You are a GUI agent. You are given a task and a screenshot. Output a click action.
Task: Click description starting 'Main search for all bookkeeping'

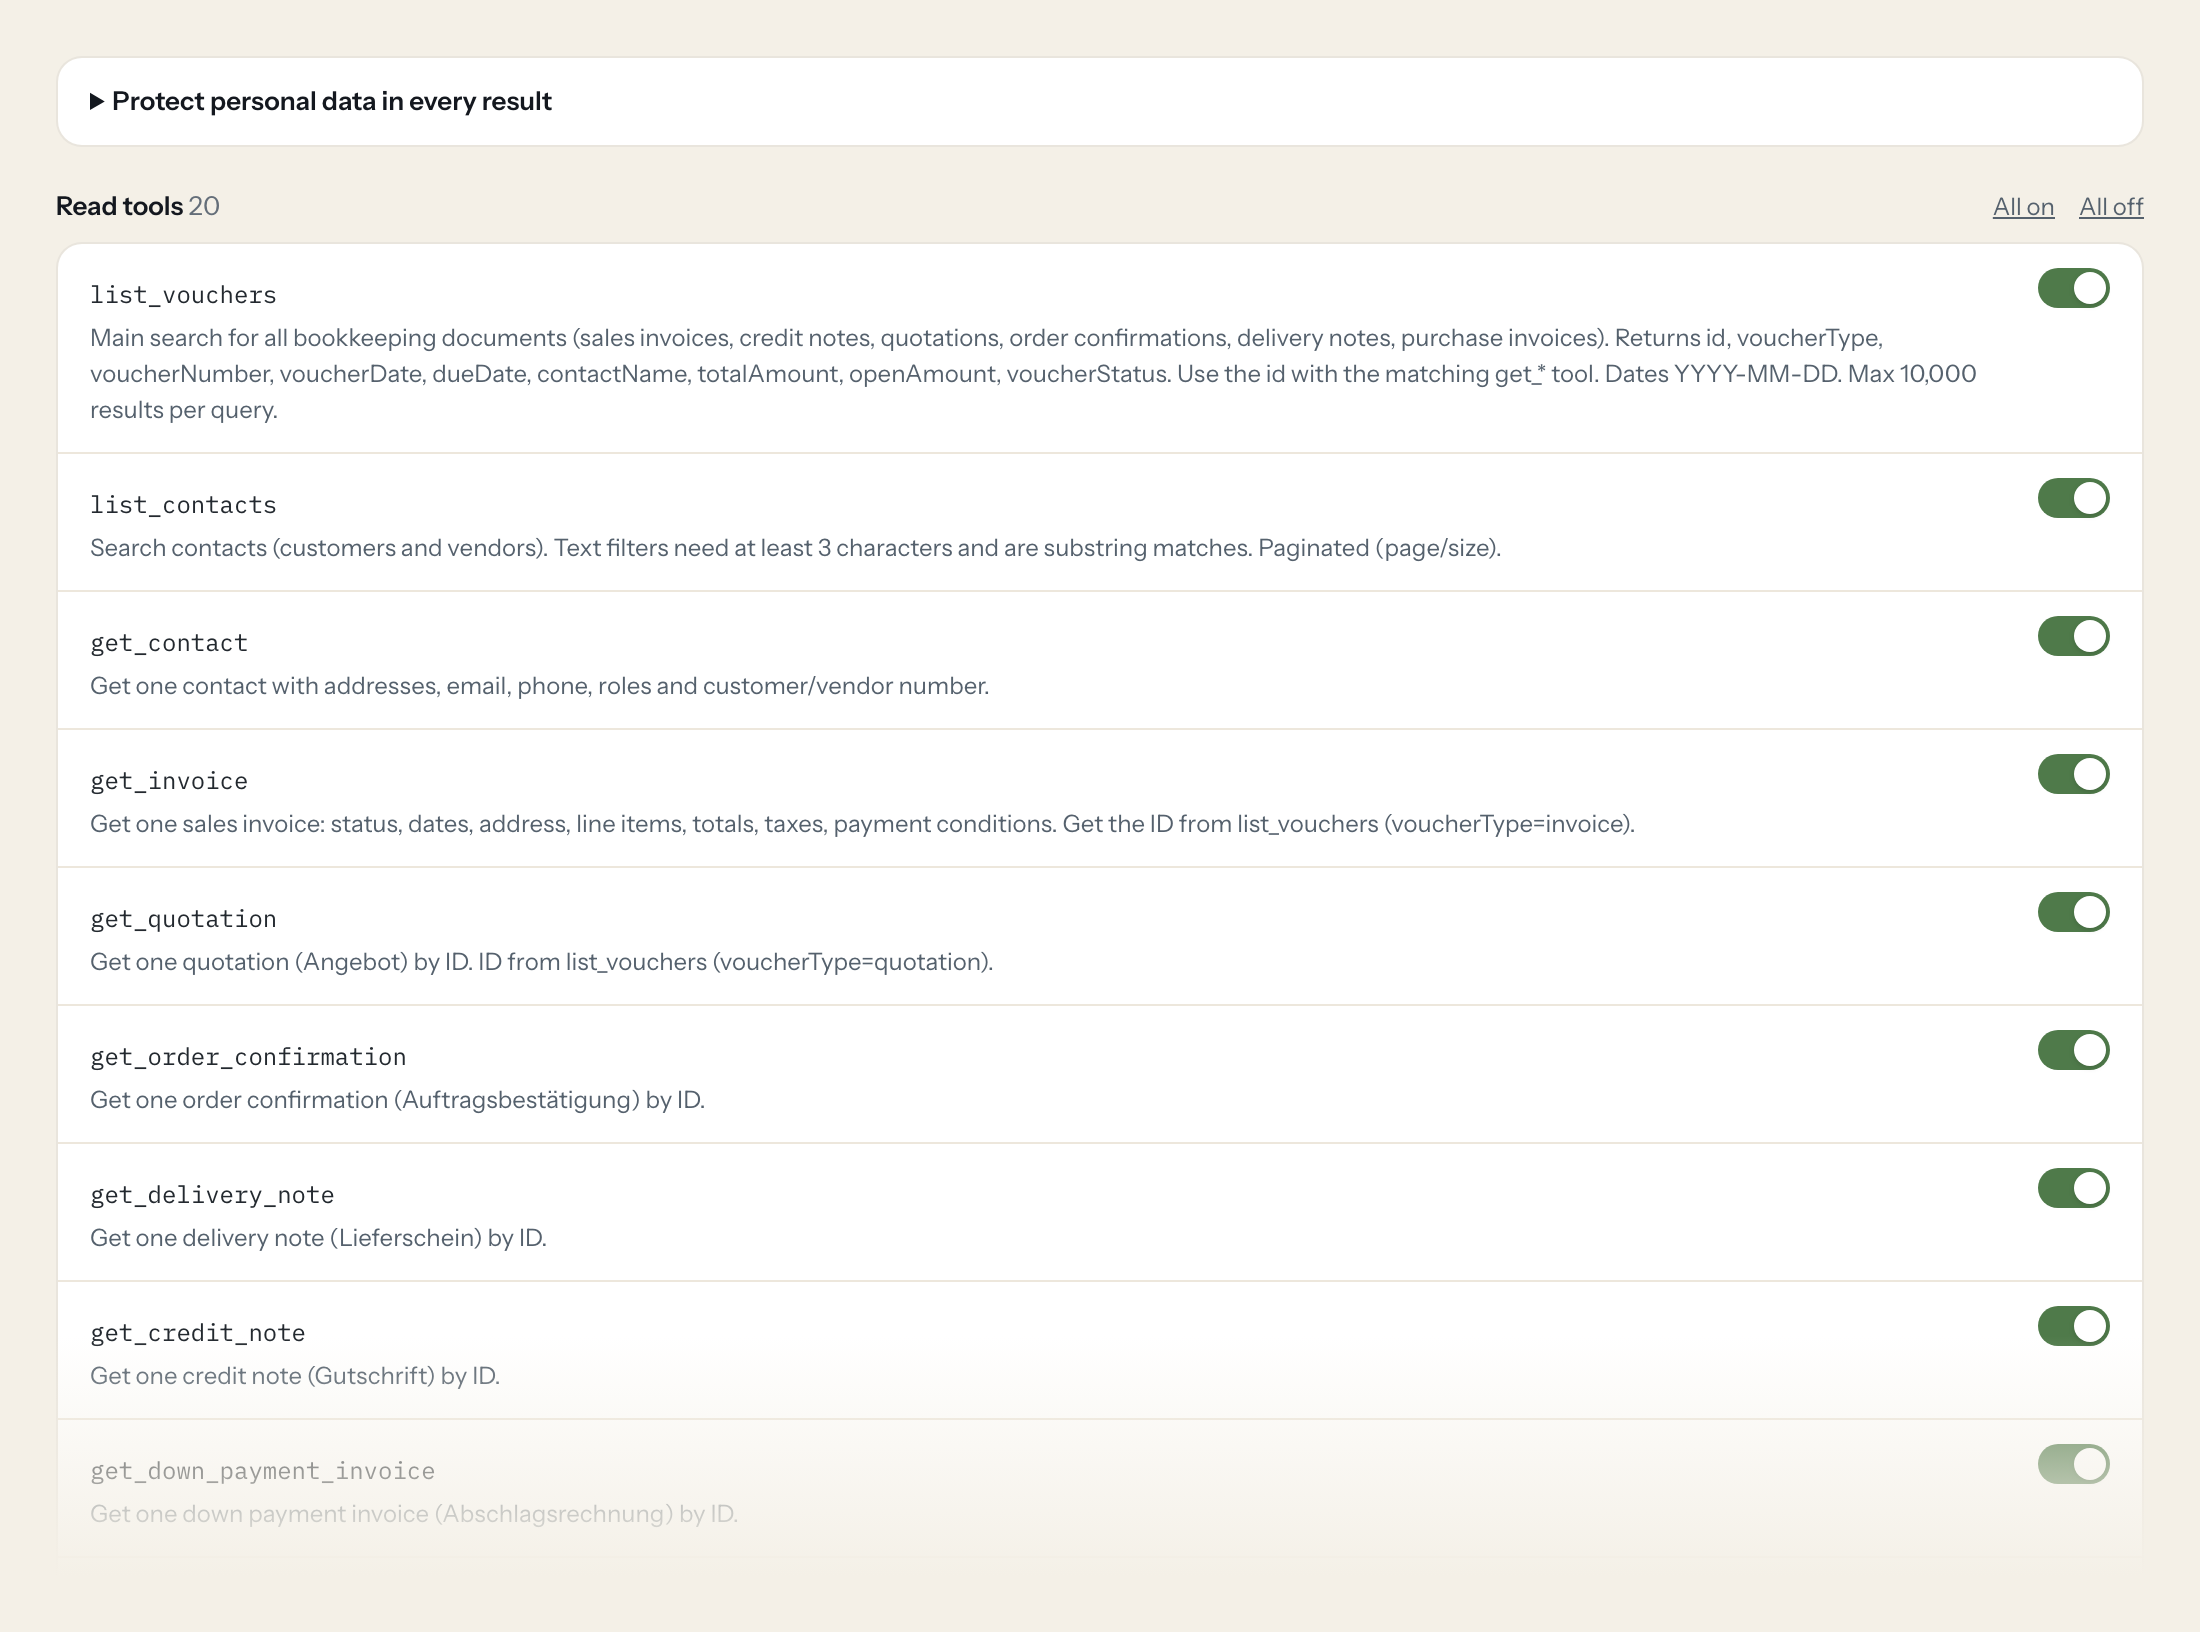(1033, 374)
